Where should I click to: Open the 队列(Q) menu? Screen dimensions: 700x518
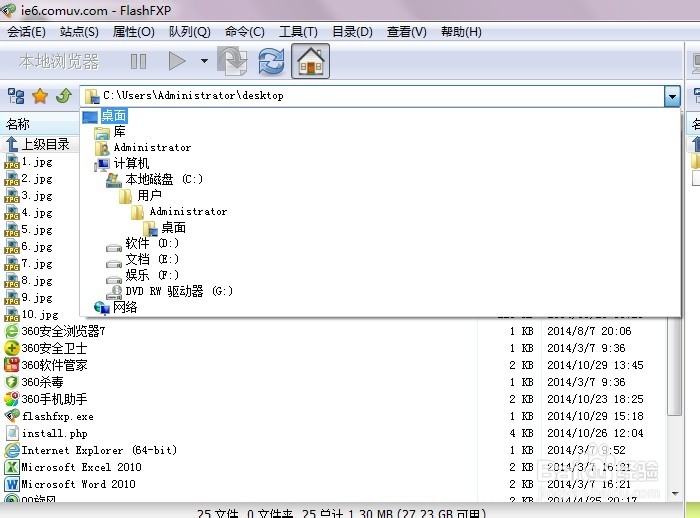189,32
